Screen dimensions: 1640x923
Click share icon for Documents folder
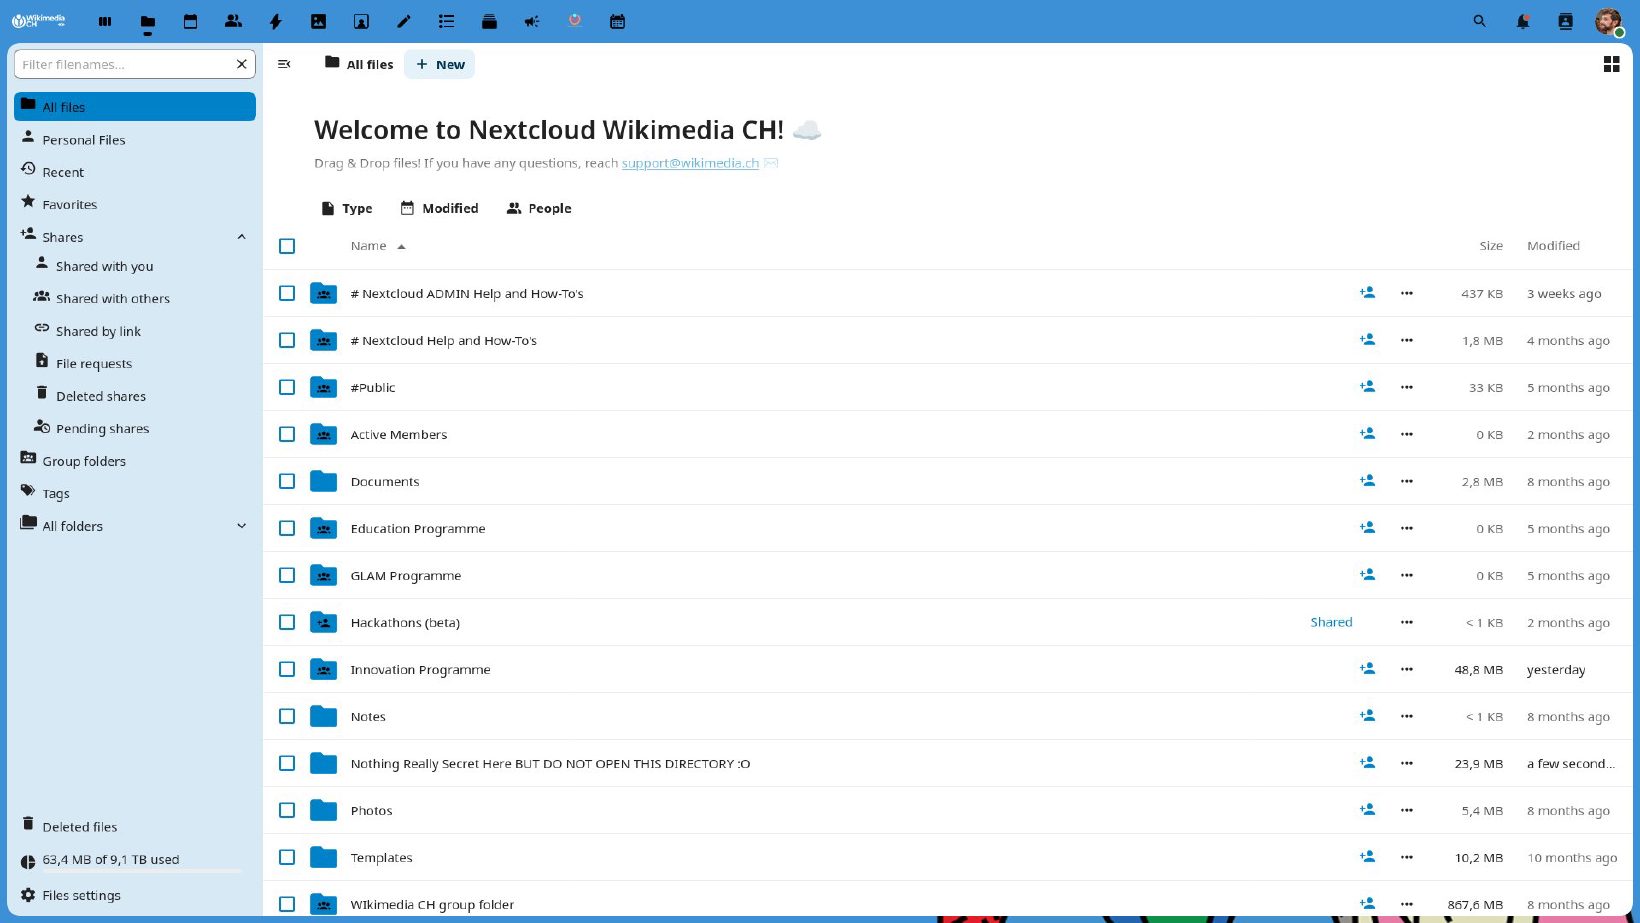[1367, 481]
